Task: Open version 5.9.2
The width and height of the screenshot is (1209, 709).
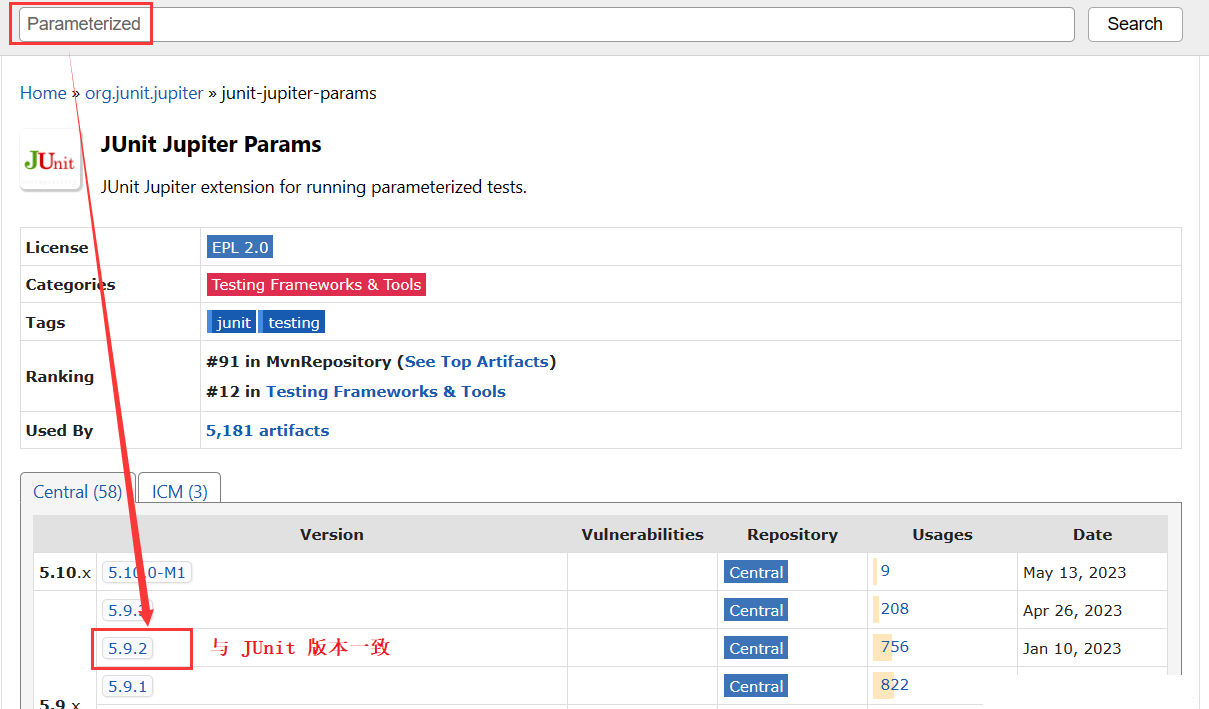Action: point(127,649)
